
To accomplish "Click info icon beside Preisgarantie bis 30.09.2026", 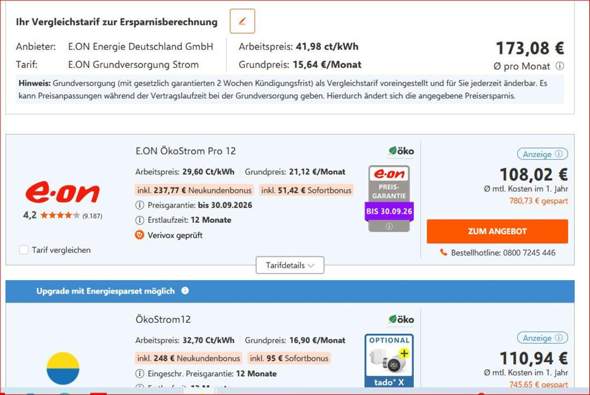I will point(140,205).
